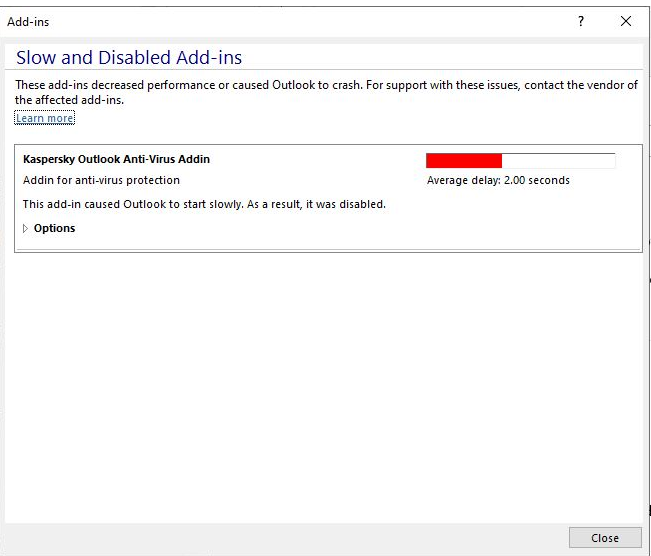Click the Add-ins window title text
The image size is (651, 556).
tap(28, 22)
